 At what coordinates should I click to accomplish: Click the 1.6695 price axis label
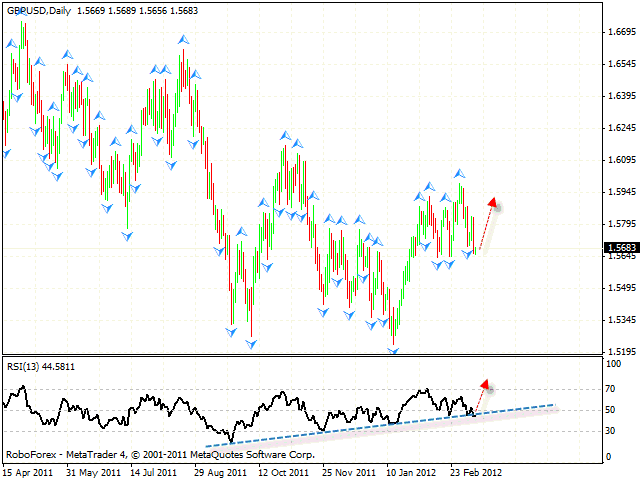622,32
